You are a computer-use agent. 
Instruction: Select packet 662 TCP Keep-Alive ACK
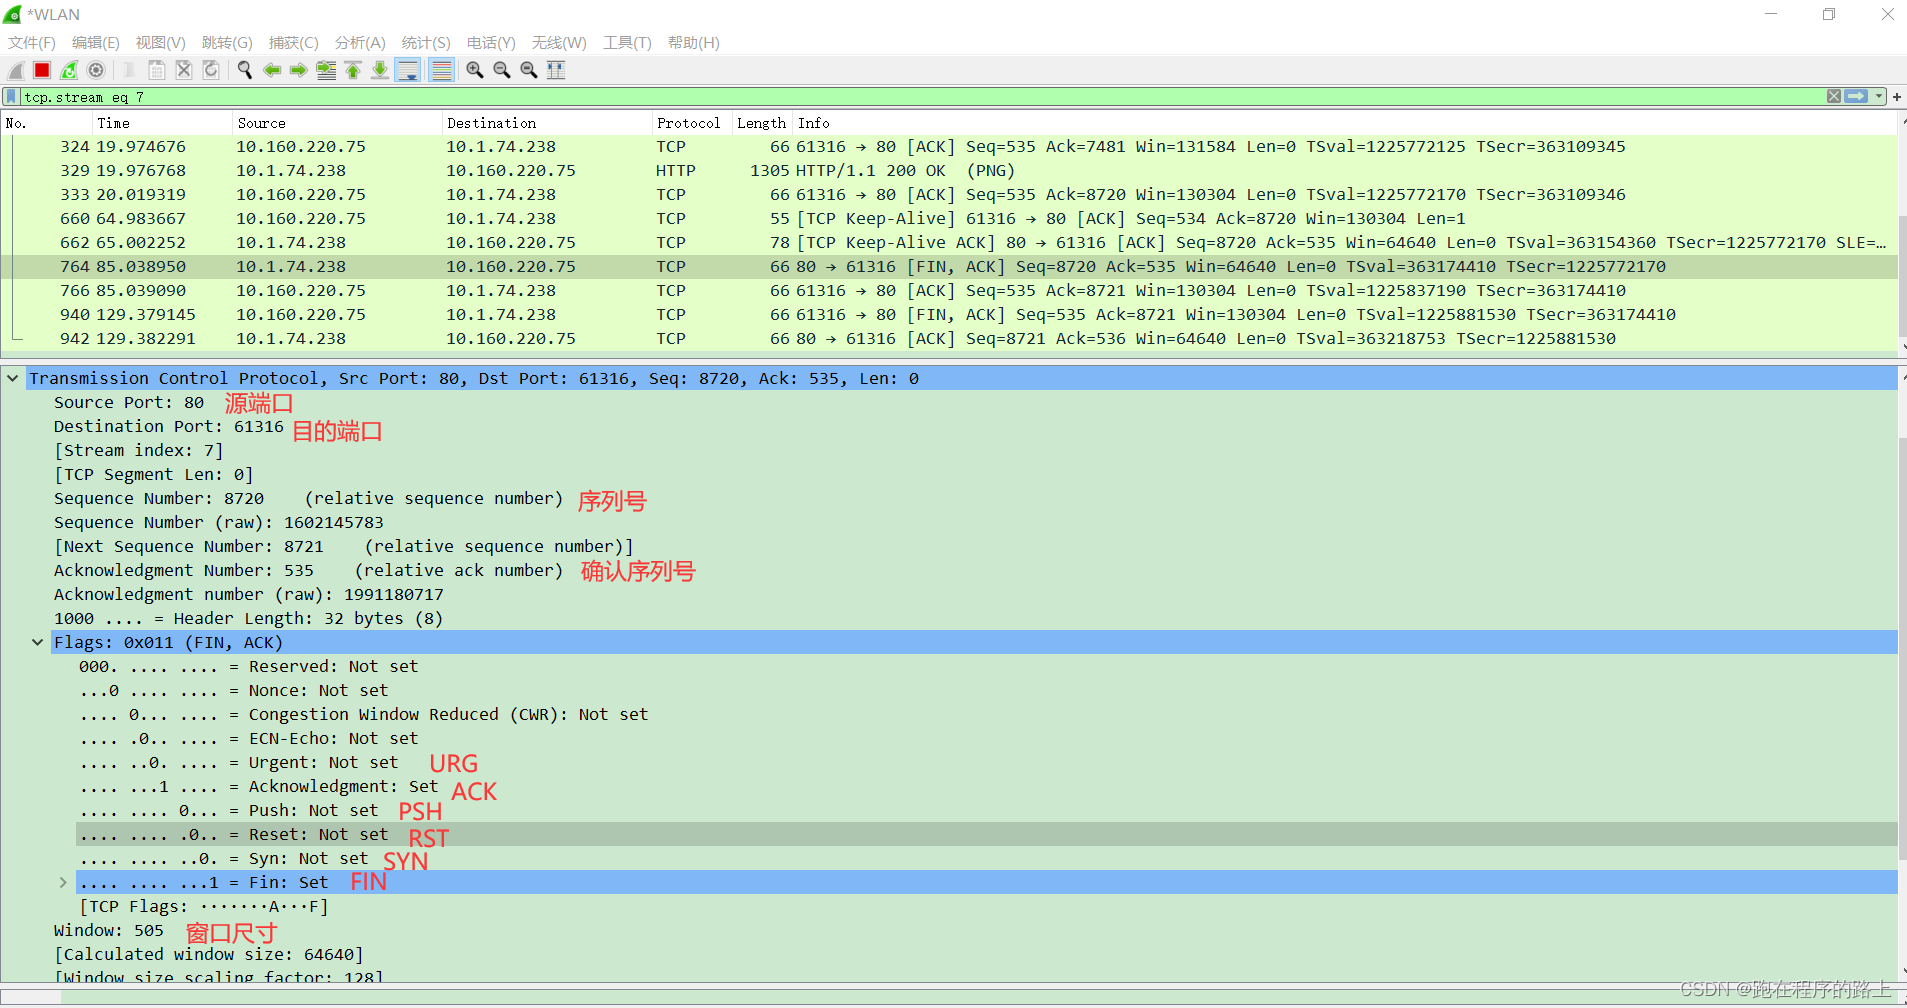[x=949, y=242]
